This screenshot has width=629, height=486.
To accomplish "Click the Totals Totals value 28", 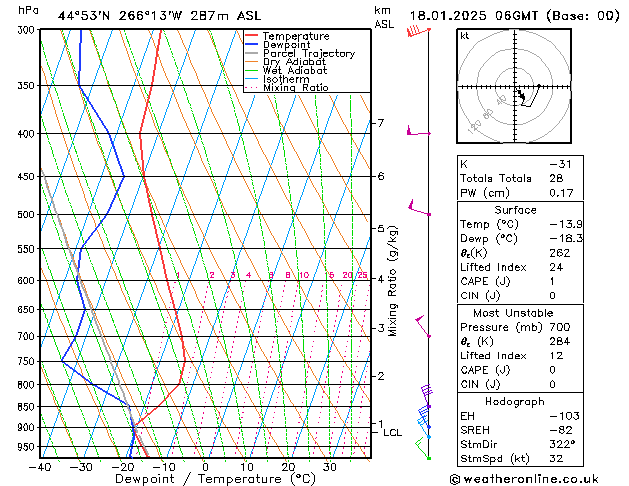I will (x=556, y=178).
